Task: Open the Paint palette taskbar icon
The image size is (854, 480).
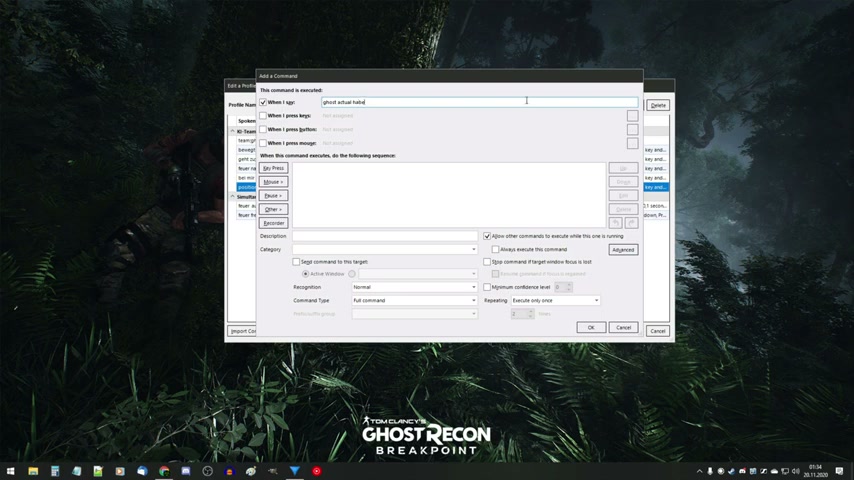Action: (251, 471)
